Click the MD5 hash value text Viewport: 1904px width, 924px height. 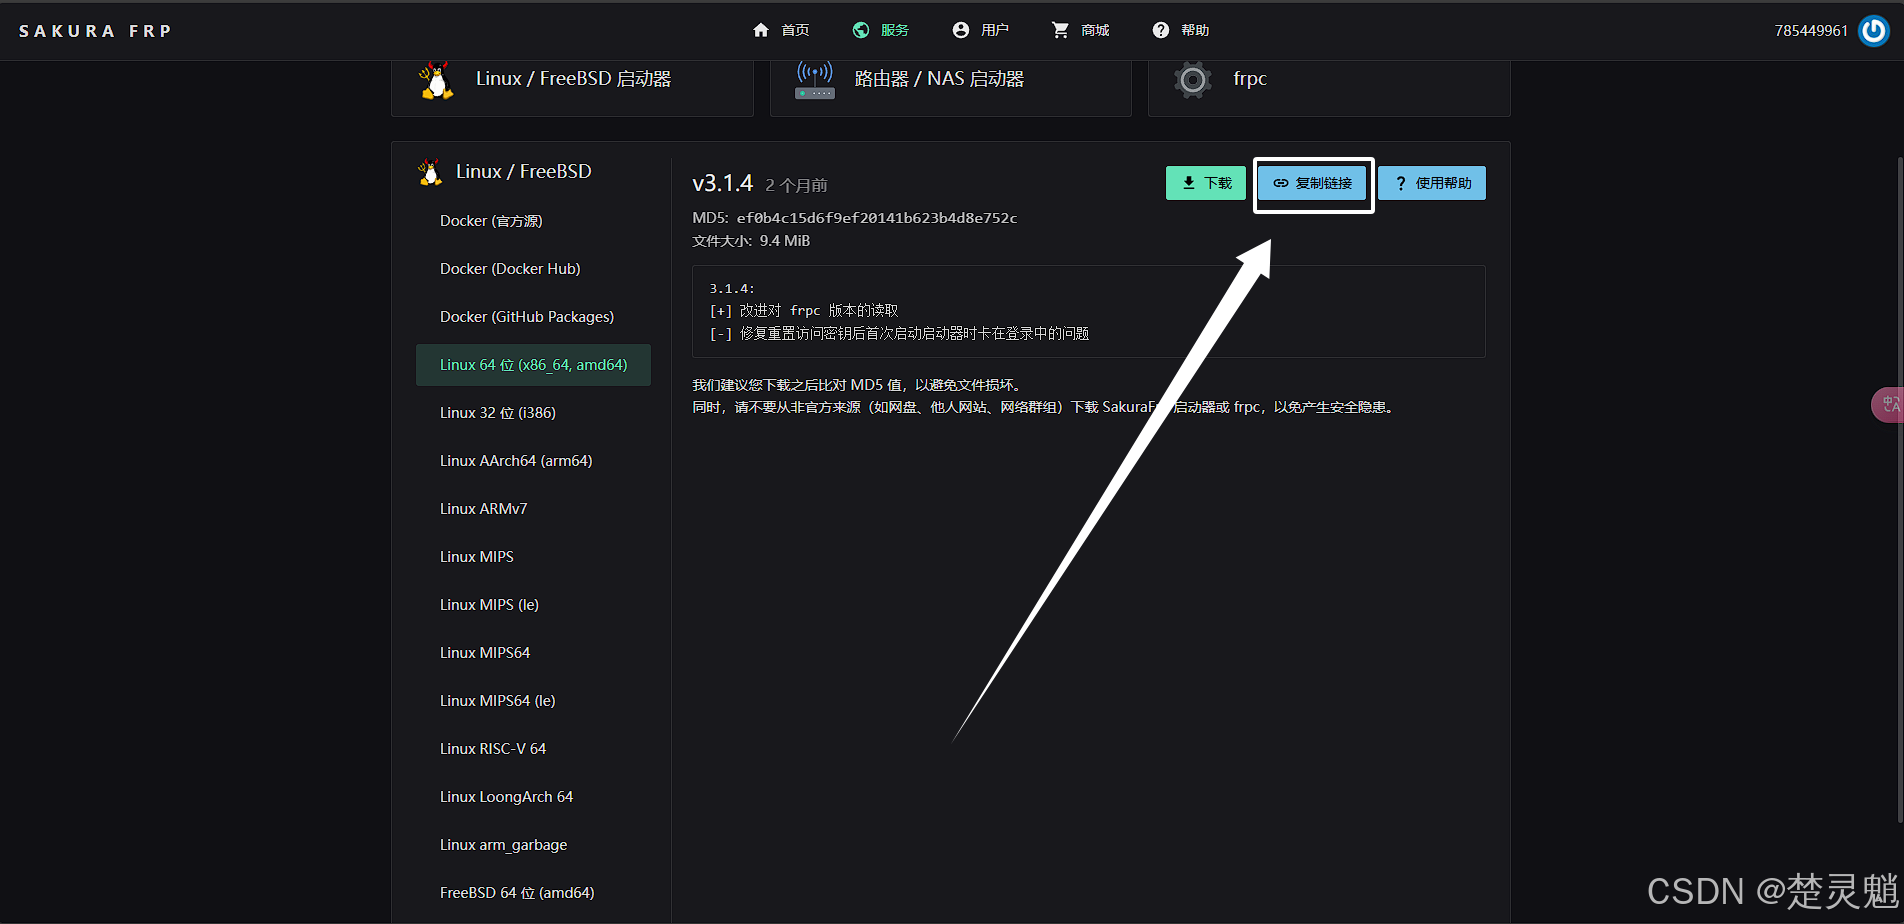tap(877, 218)
